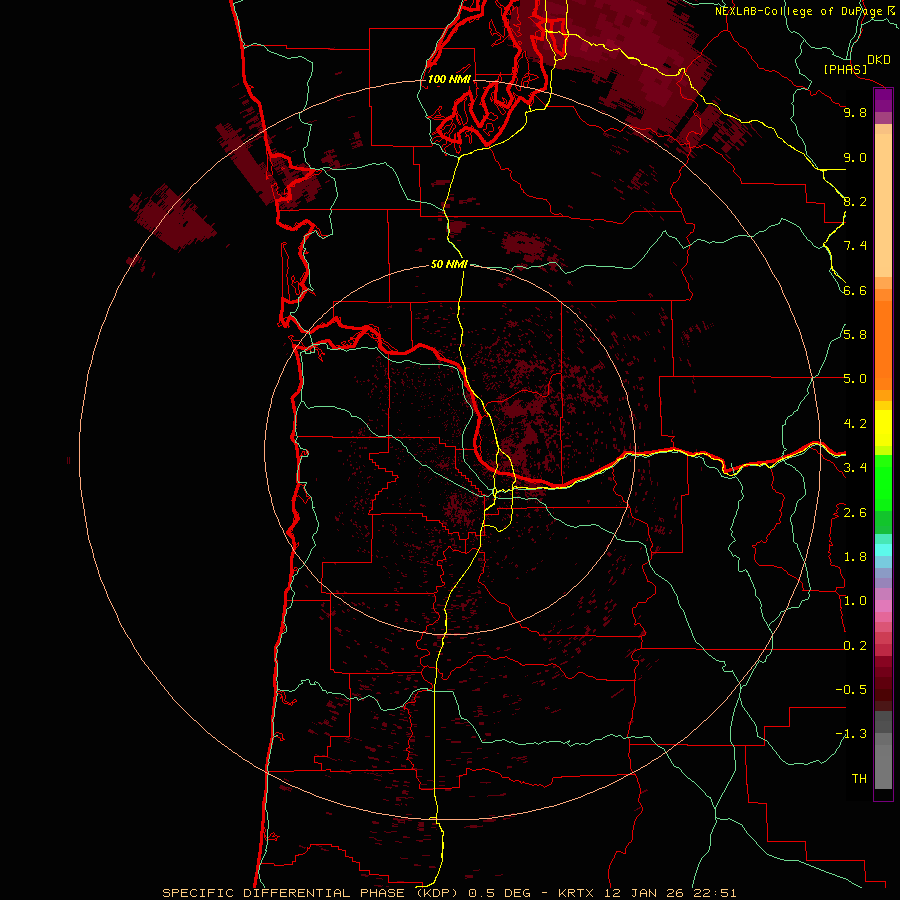Screen dimensions: 900x900
Task: Click the -1.3 scale value
Action: point(851,734)
